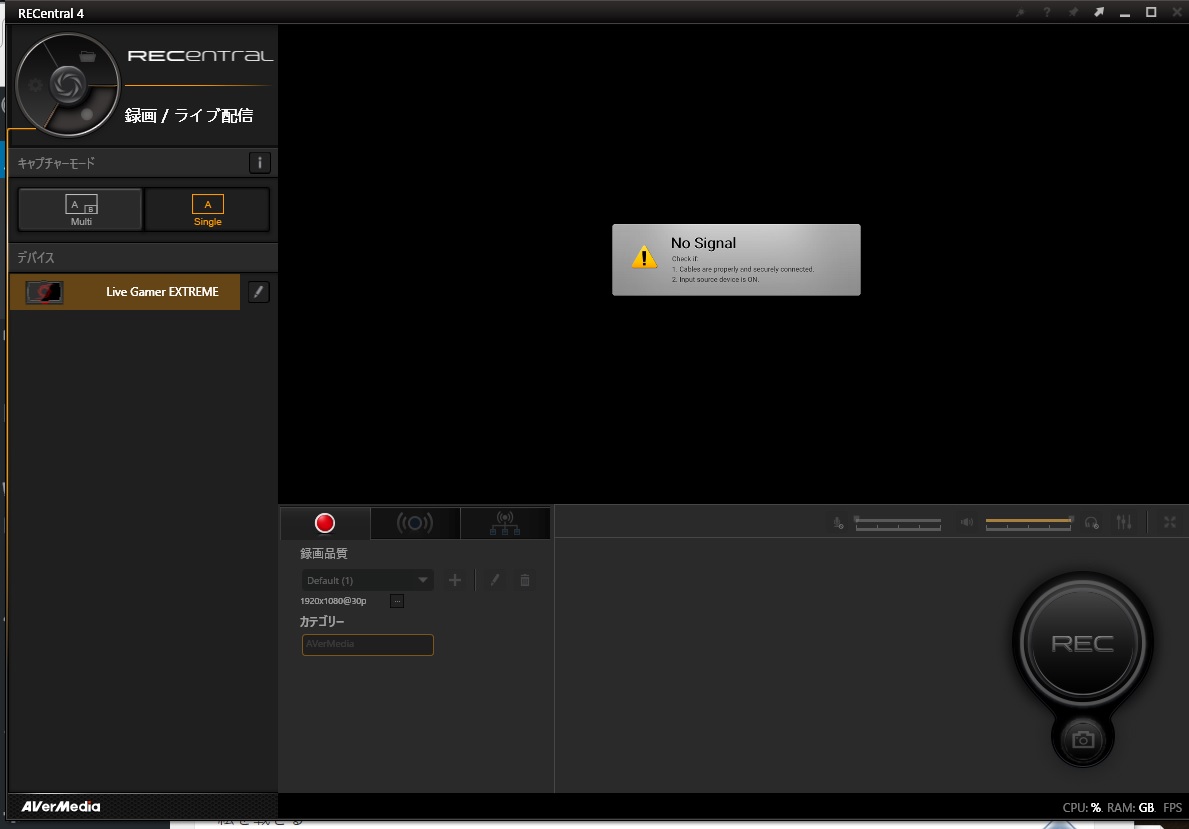
Task: Start recording with the REC button
Action: click(x=1082, y=643)
